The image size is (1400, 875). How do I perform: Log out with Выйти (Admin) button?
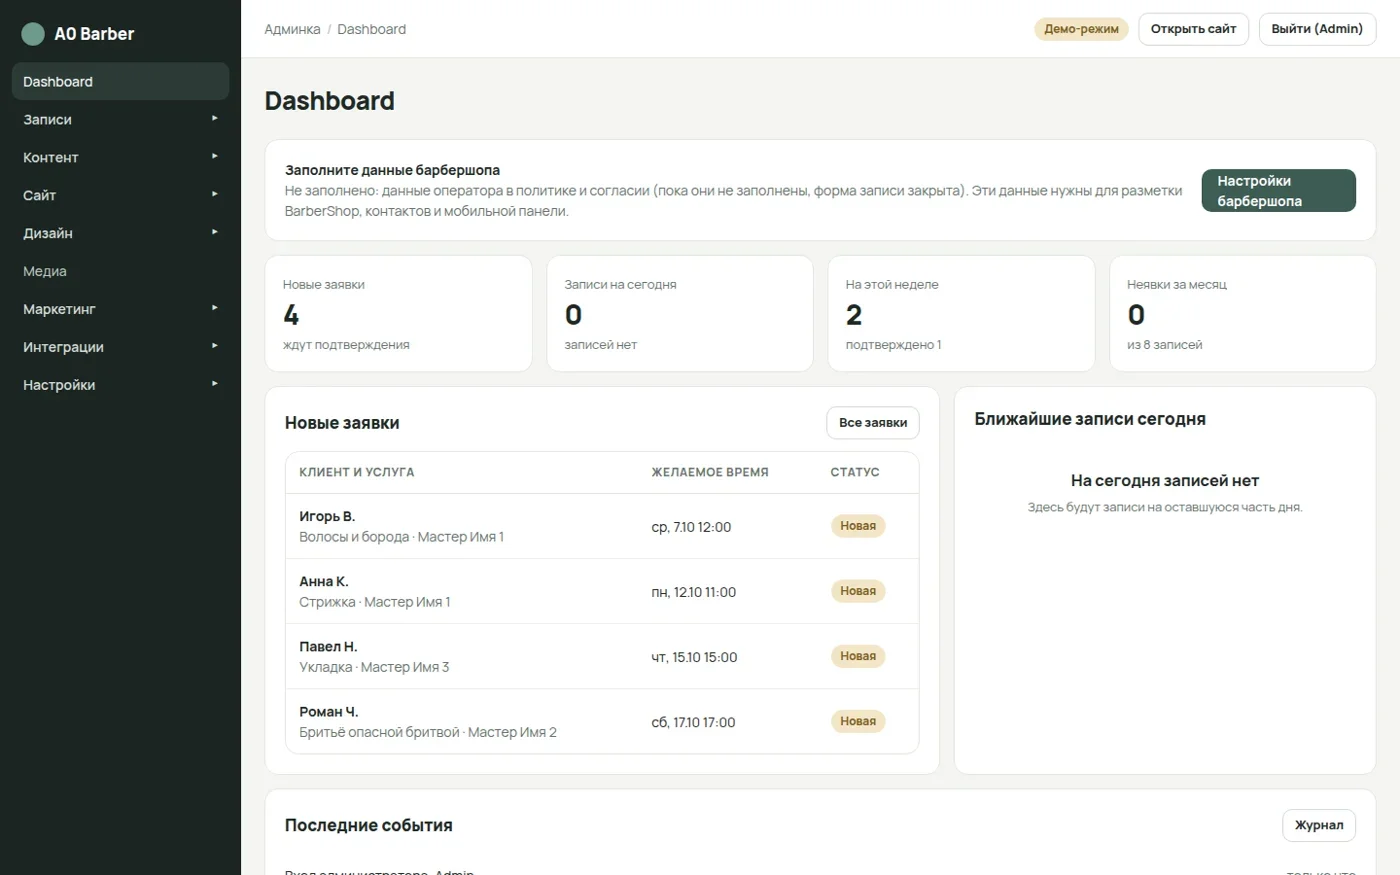[x=1317, y=29]
